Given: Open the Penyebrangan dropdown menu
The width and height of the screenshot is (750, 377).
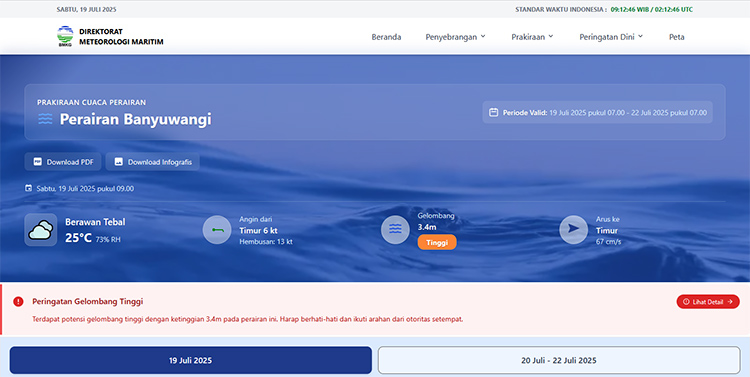Looking at the screenshot, I should coord(455,37).
